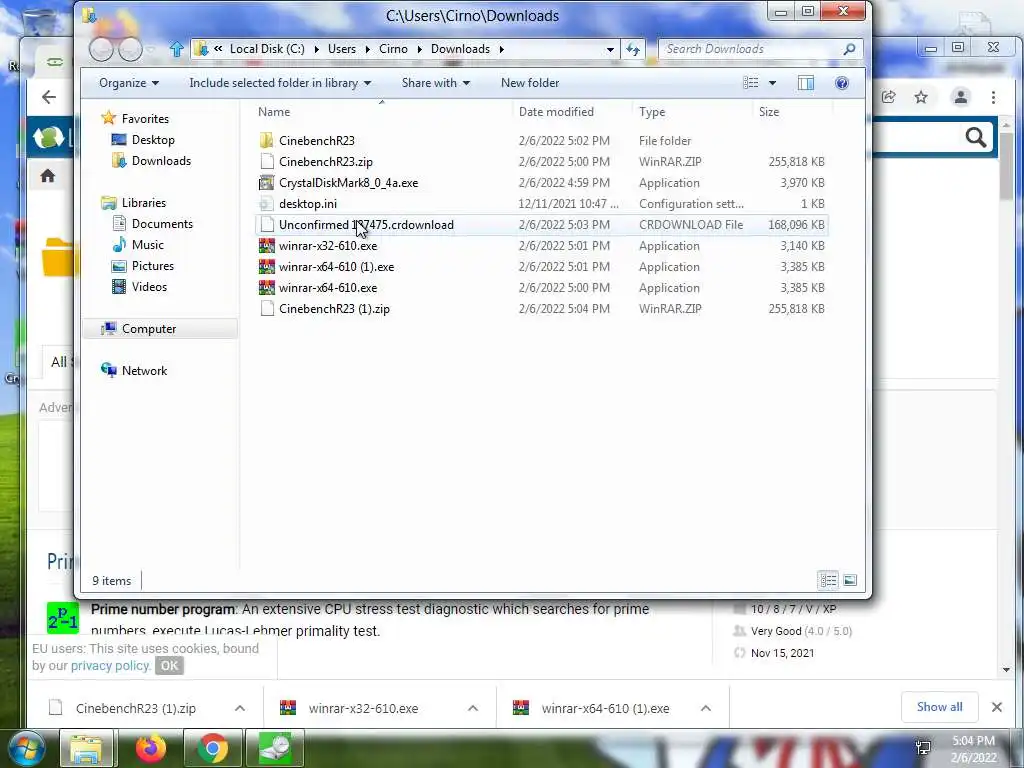The image size is (1024, 768).
Task: Click Users in the address breadcrumb
Action: tap(342, 49)
